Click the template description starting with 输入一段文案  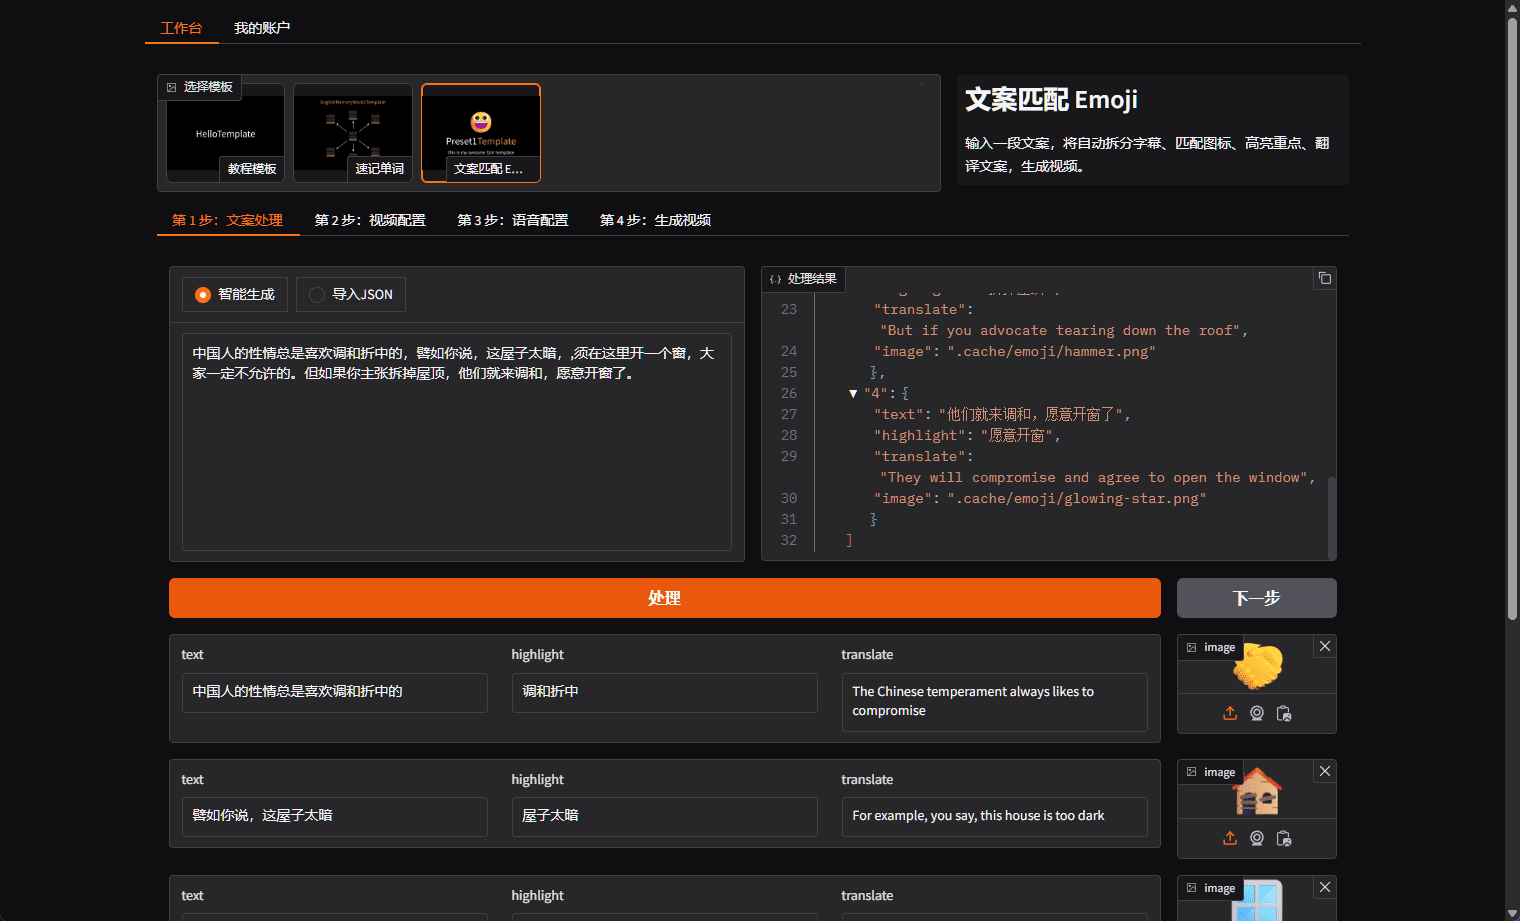[1147, 154]
